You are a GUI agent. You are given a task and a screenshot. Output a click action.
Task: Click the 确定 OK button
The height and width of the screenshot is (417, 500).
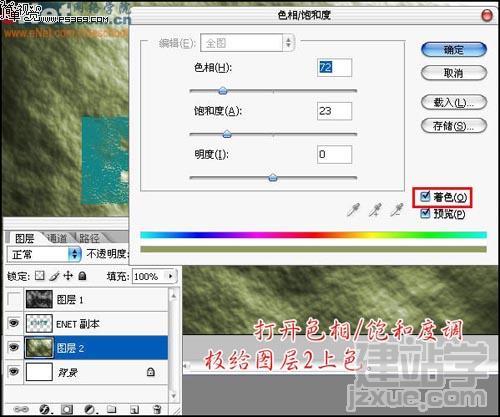tap(454, 50)
